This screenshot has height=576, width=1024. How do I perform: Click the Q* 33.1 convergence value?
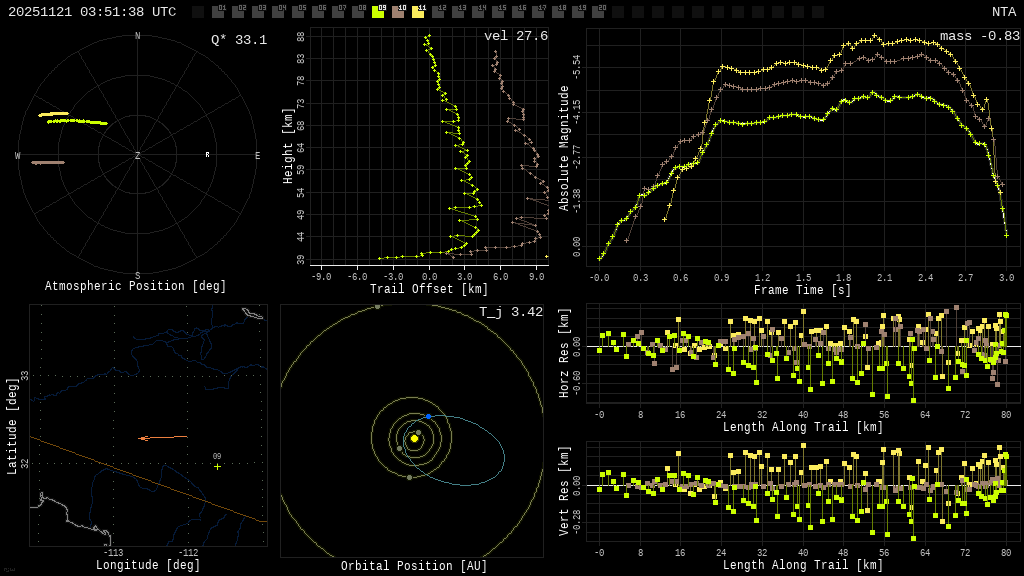[238, 40]
